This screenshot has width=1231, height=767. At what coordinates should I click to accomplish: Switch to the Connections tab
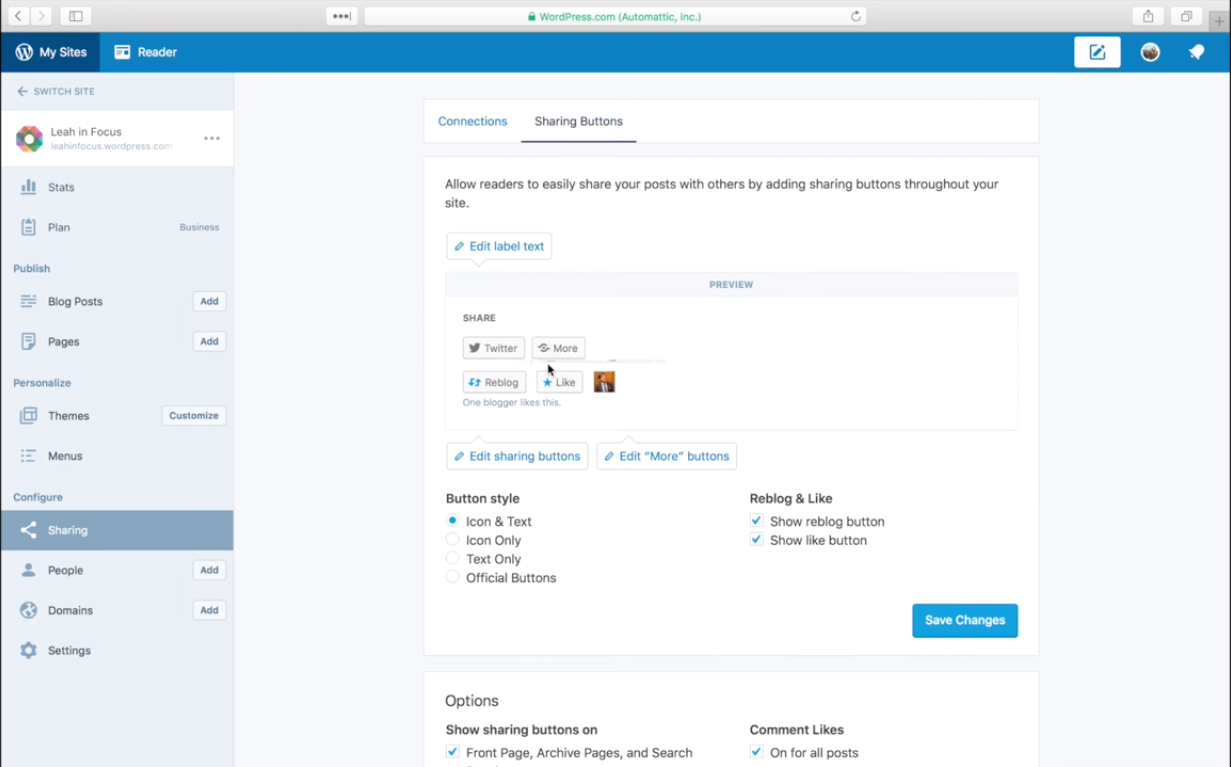point(472,121)
